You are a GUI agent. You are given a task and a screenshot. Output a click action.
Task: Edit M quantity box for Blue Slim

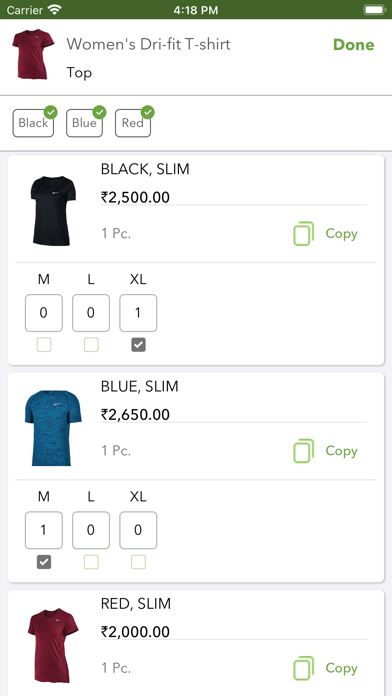tap(44, 530)
